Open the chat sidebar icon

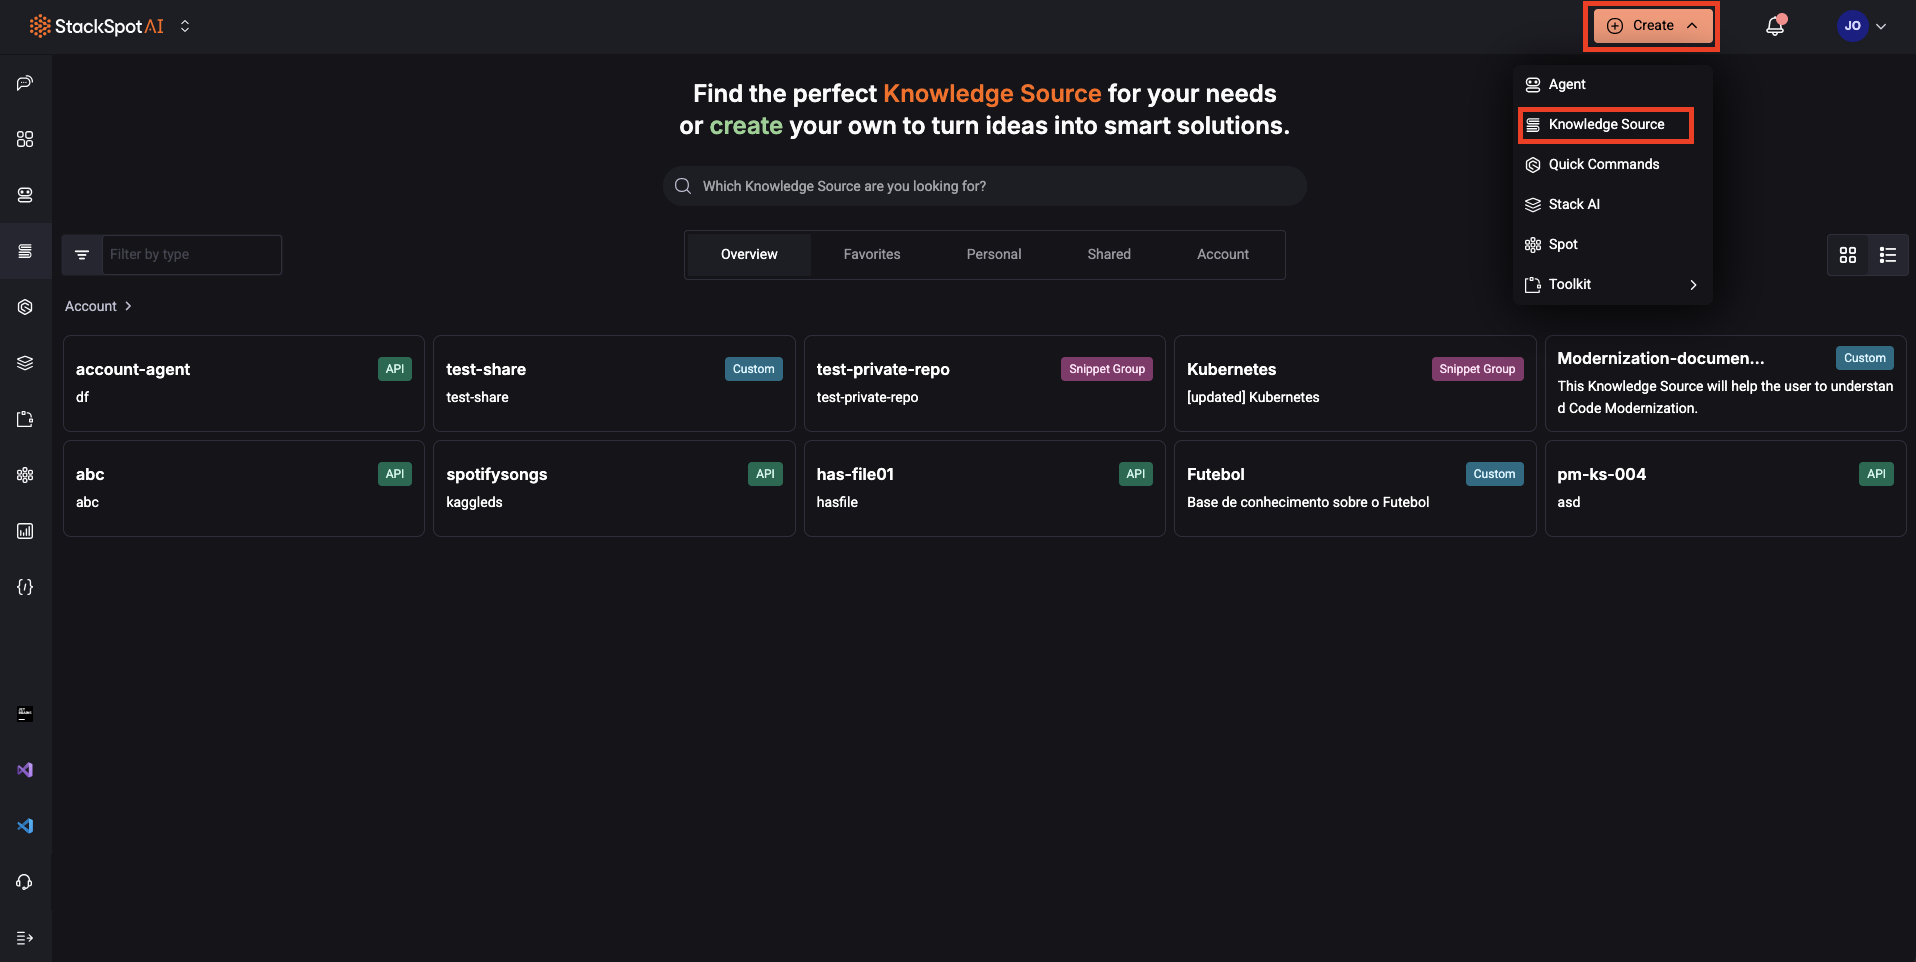click(x=25, y=83)
